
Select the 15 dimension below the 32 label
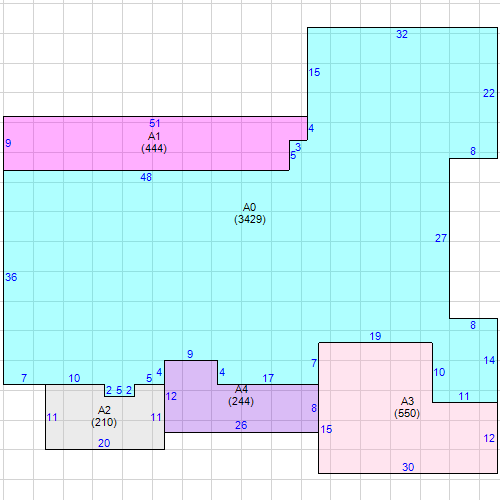314,72
